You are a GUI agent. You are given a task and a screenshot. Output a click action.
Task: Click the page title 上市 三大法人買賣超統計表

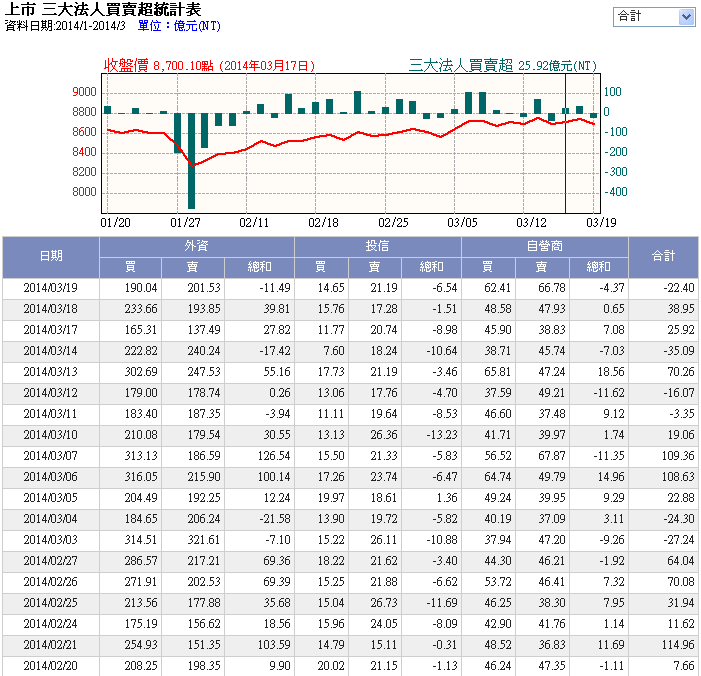[x=103, y=9]
